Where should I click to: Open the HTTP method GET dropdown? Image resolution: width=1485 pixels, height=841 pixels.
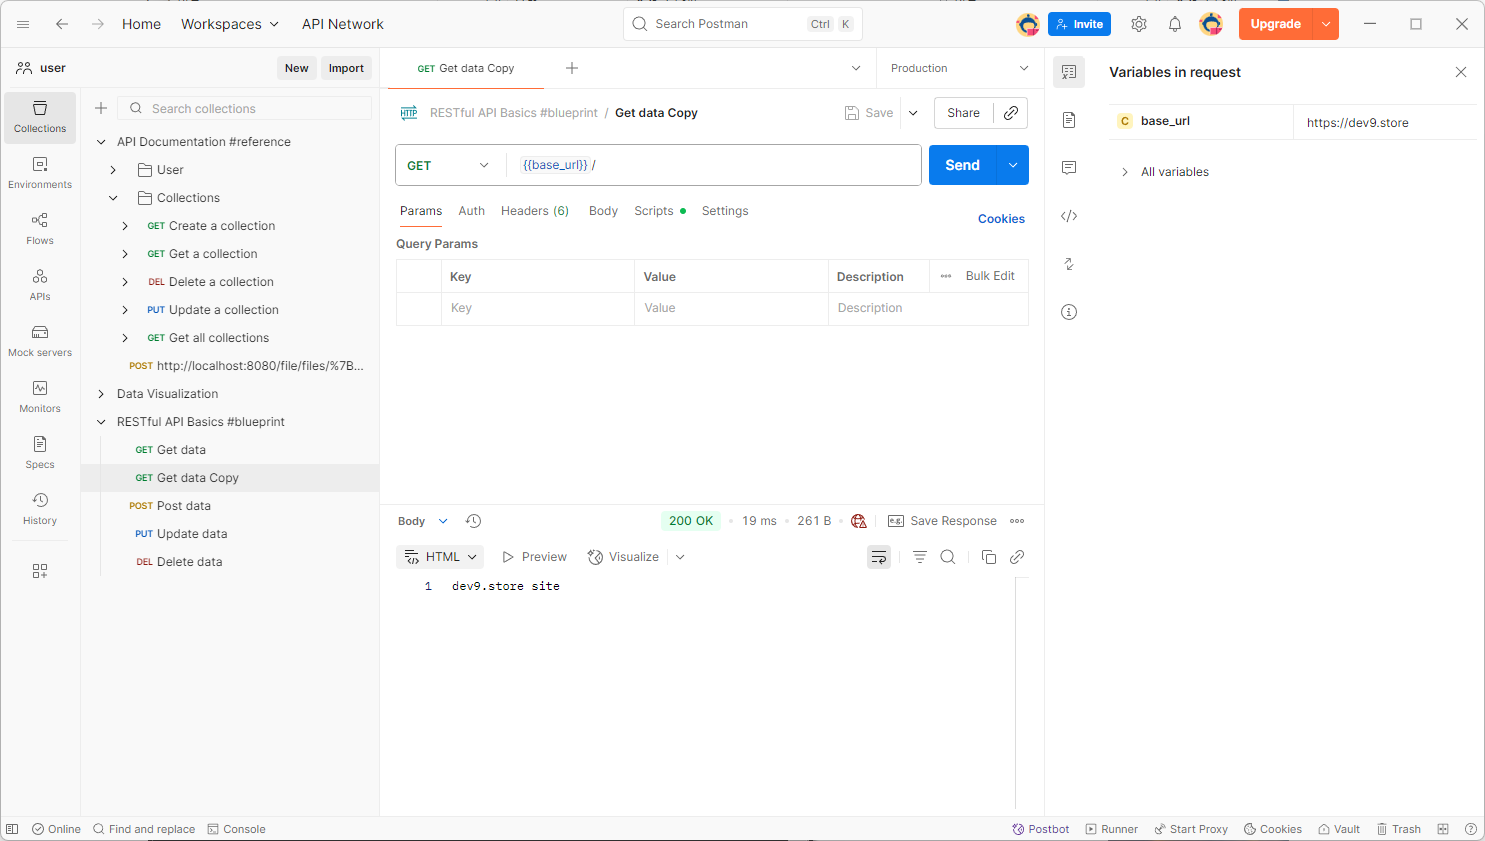click(x=448, y=165)
